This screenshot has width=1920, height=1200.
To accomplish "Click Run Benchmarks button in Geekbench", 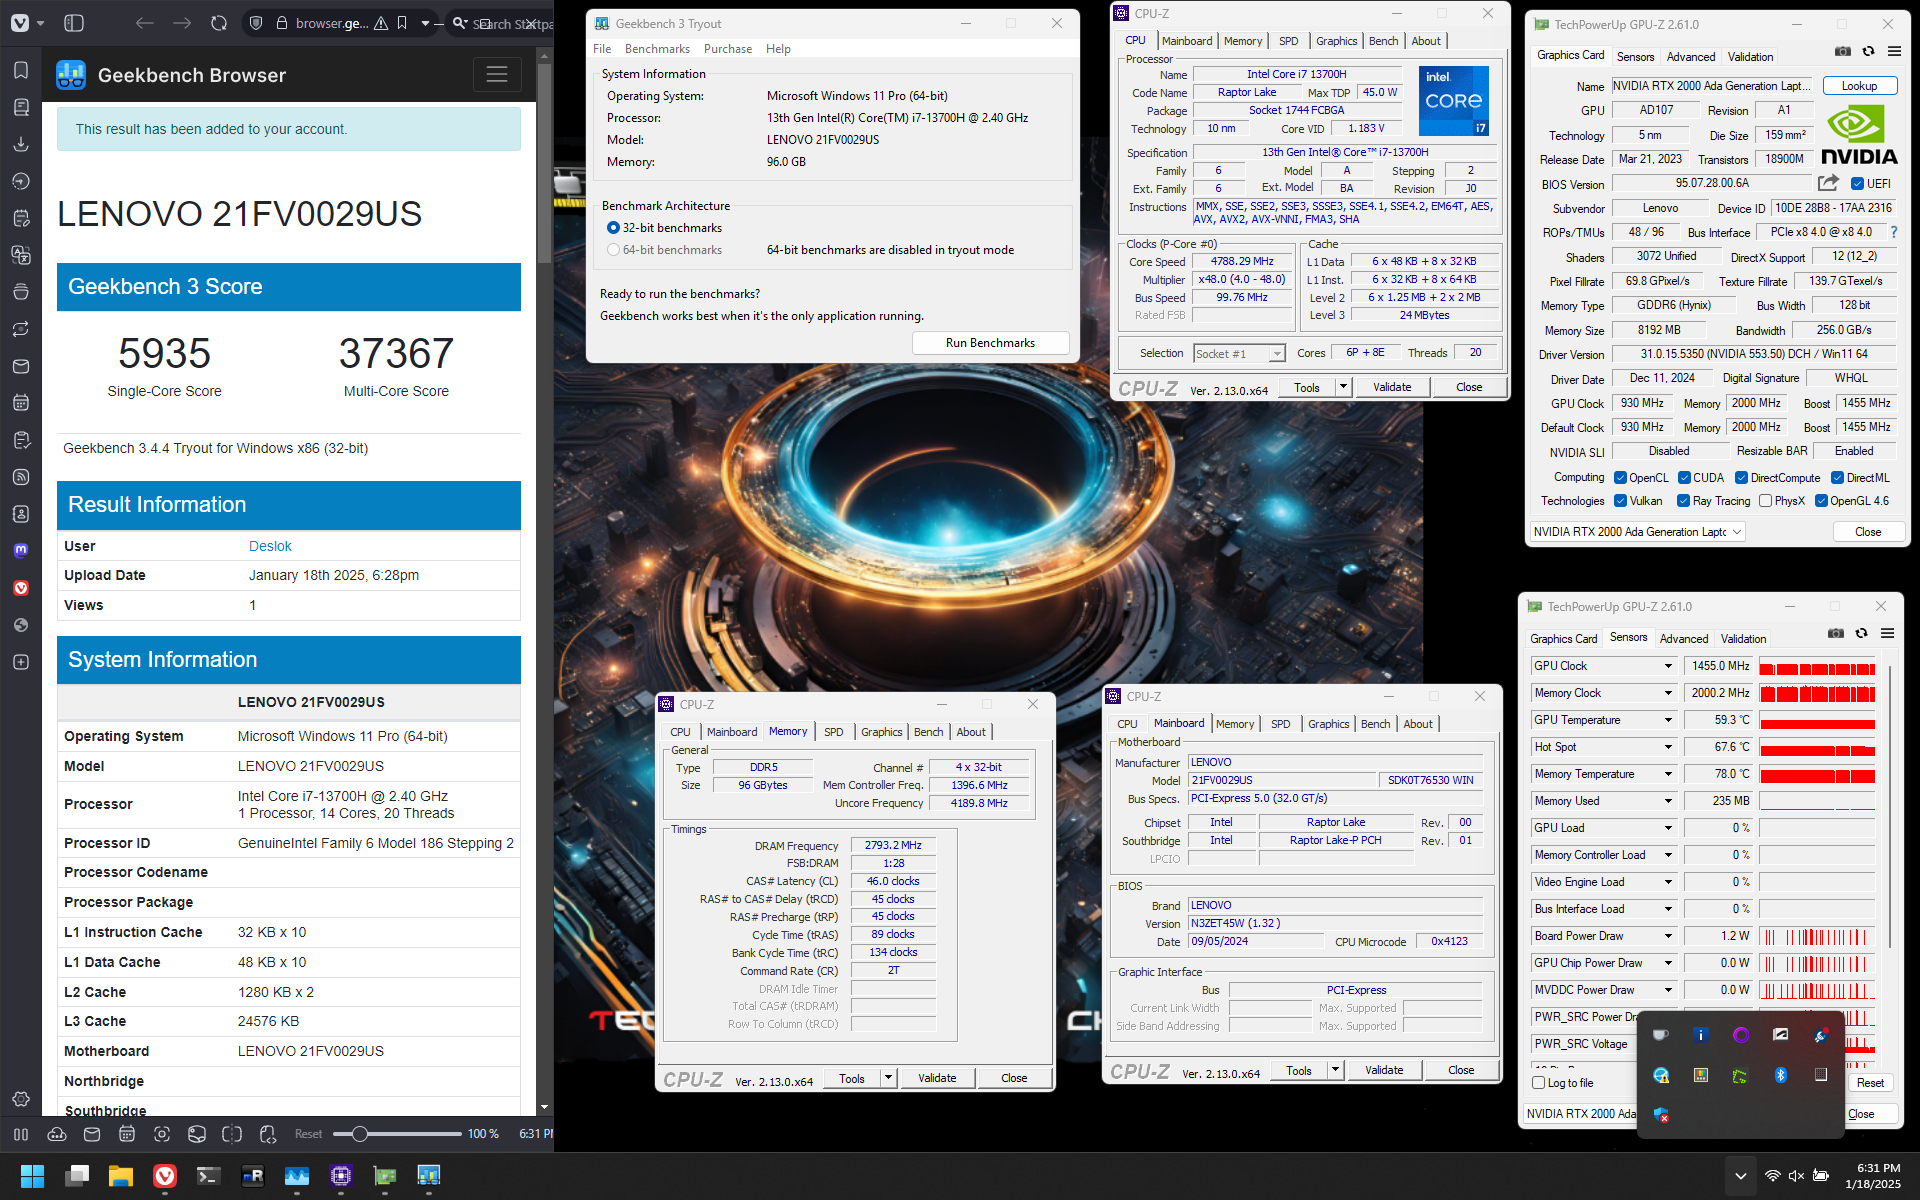I will [x=990, y=343].
